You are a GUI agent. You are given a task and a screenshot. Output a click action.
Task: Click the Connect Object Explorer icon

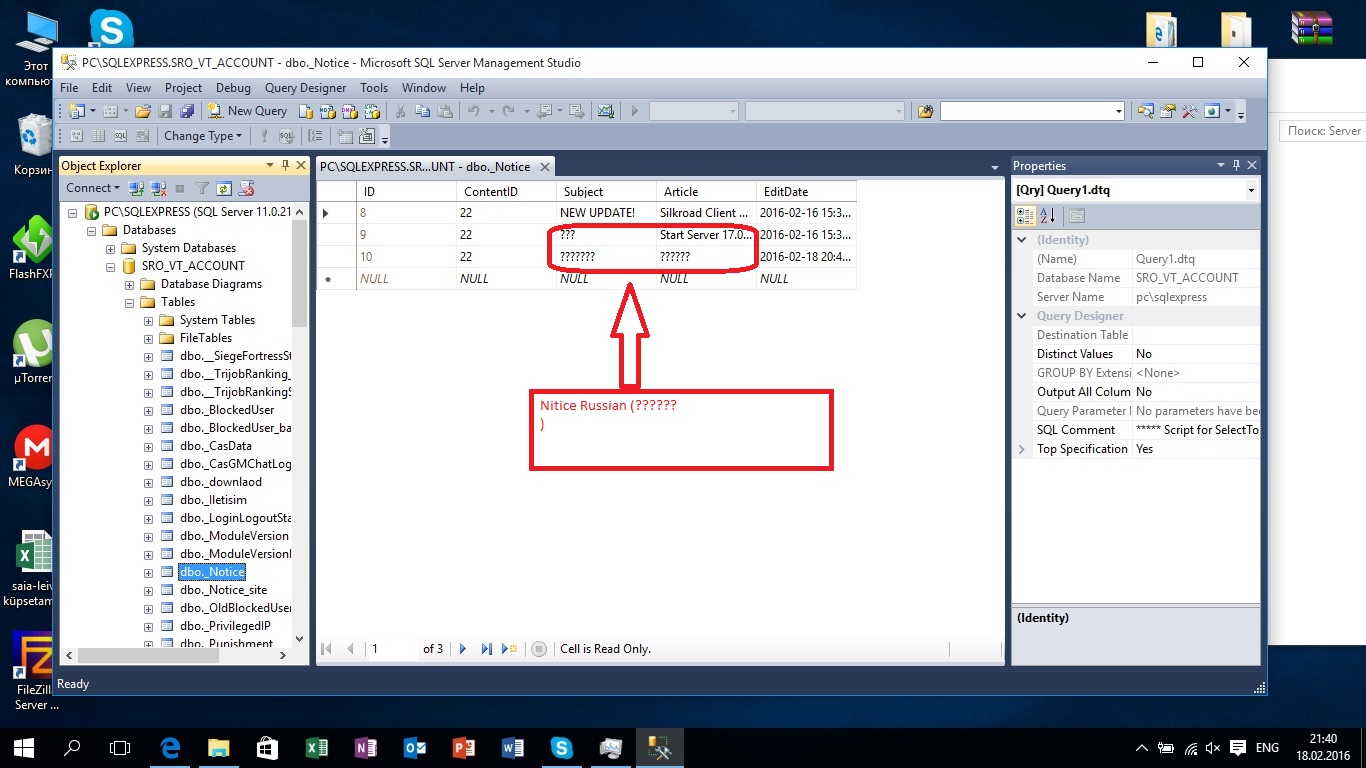coord(137,188)
